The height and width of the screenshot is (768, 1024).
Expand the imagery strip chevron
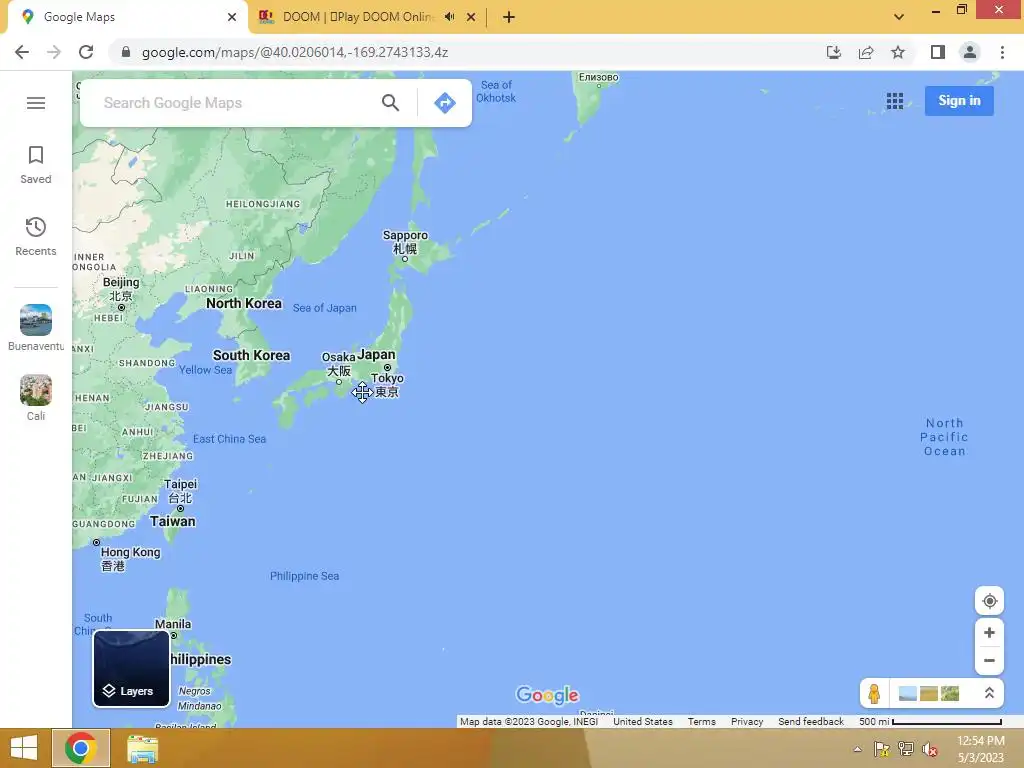tap(989, 693)
